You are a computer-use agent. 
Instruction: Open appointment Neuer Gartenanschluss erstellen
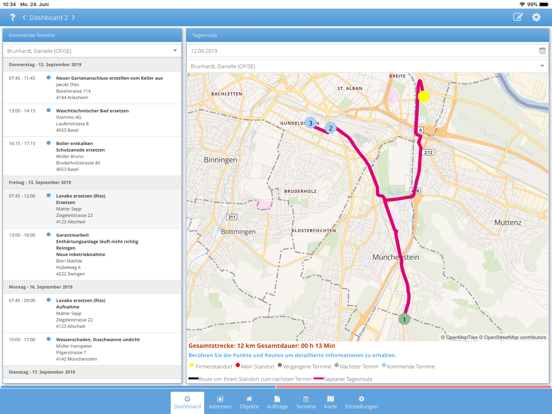pos(92,88)
